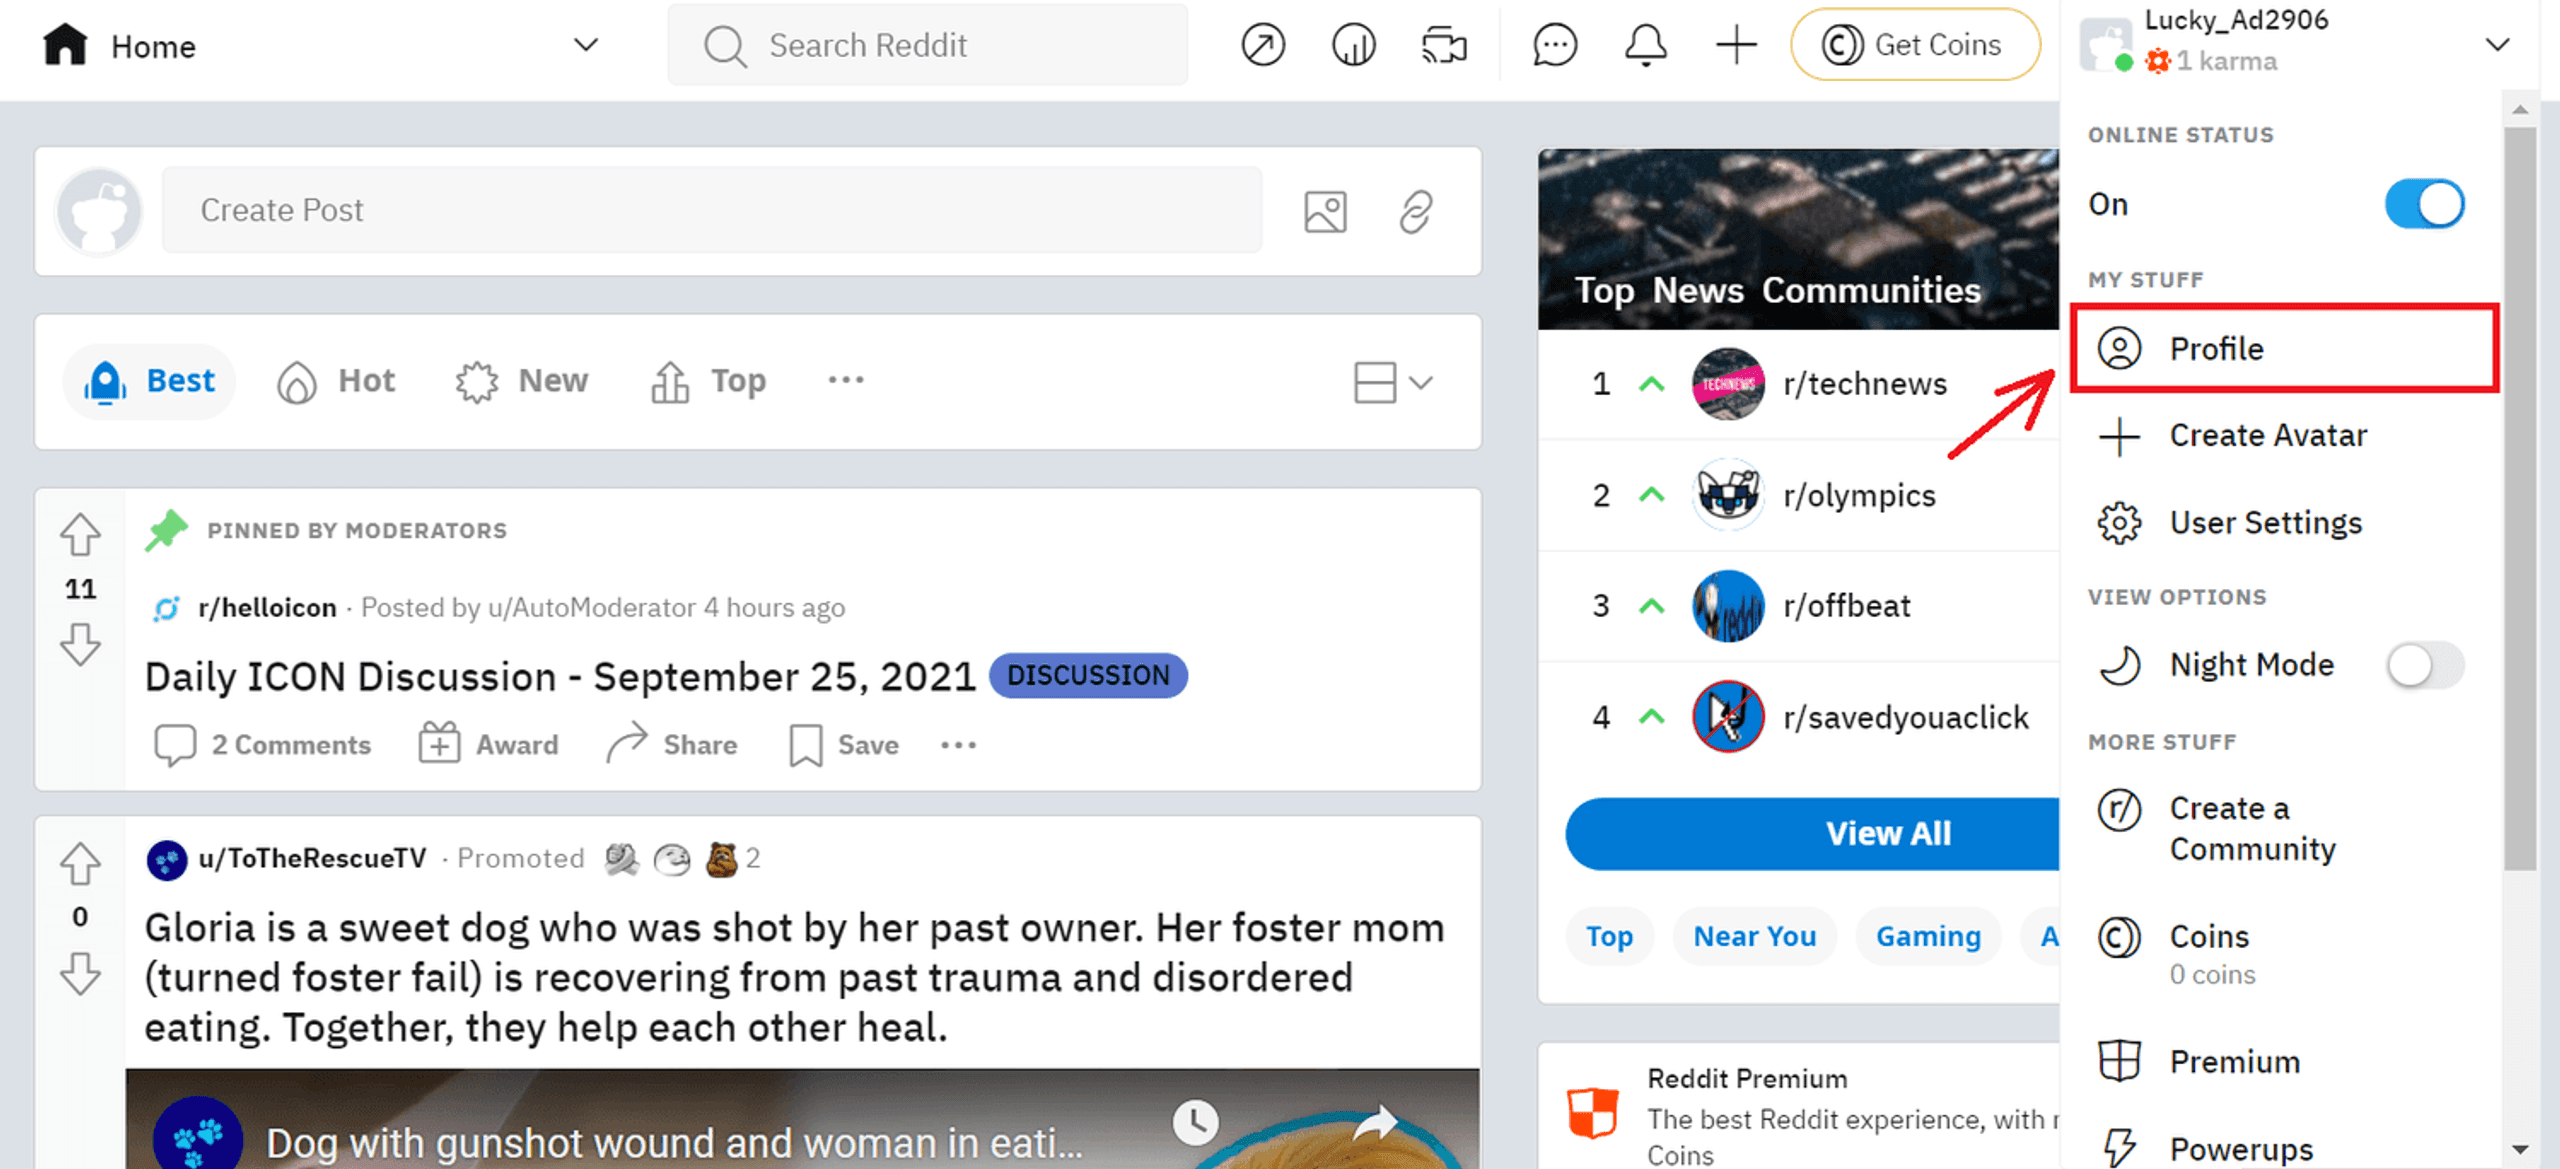
Task: Select the Gaming category chip
Action: coord(1927,937)
